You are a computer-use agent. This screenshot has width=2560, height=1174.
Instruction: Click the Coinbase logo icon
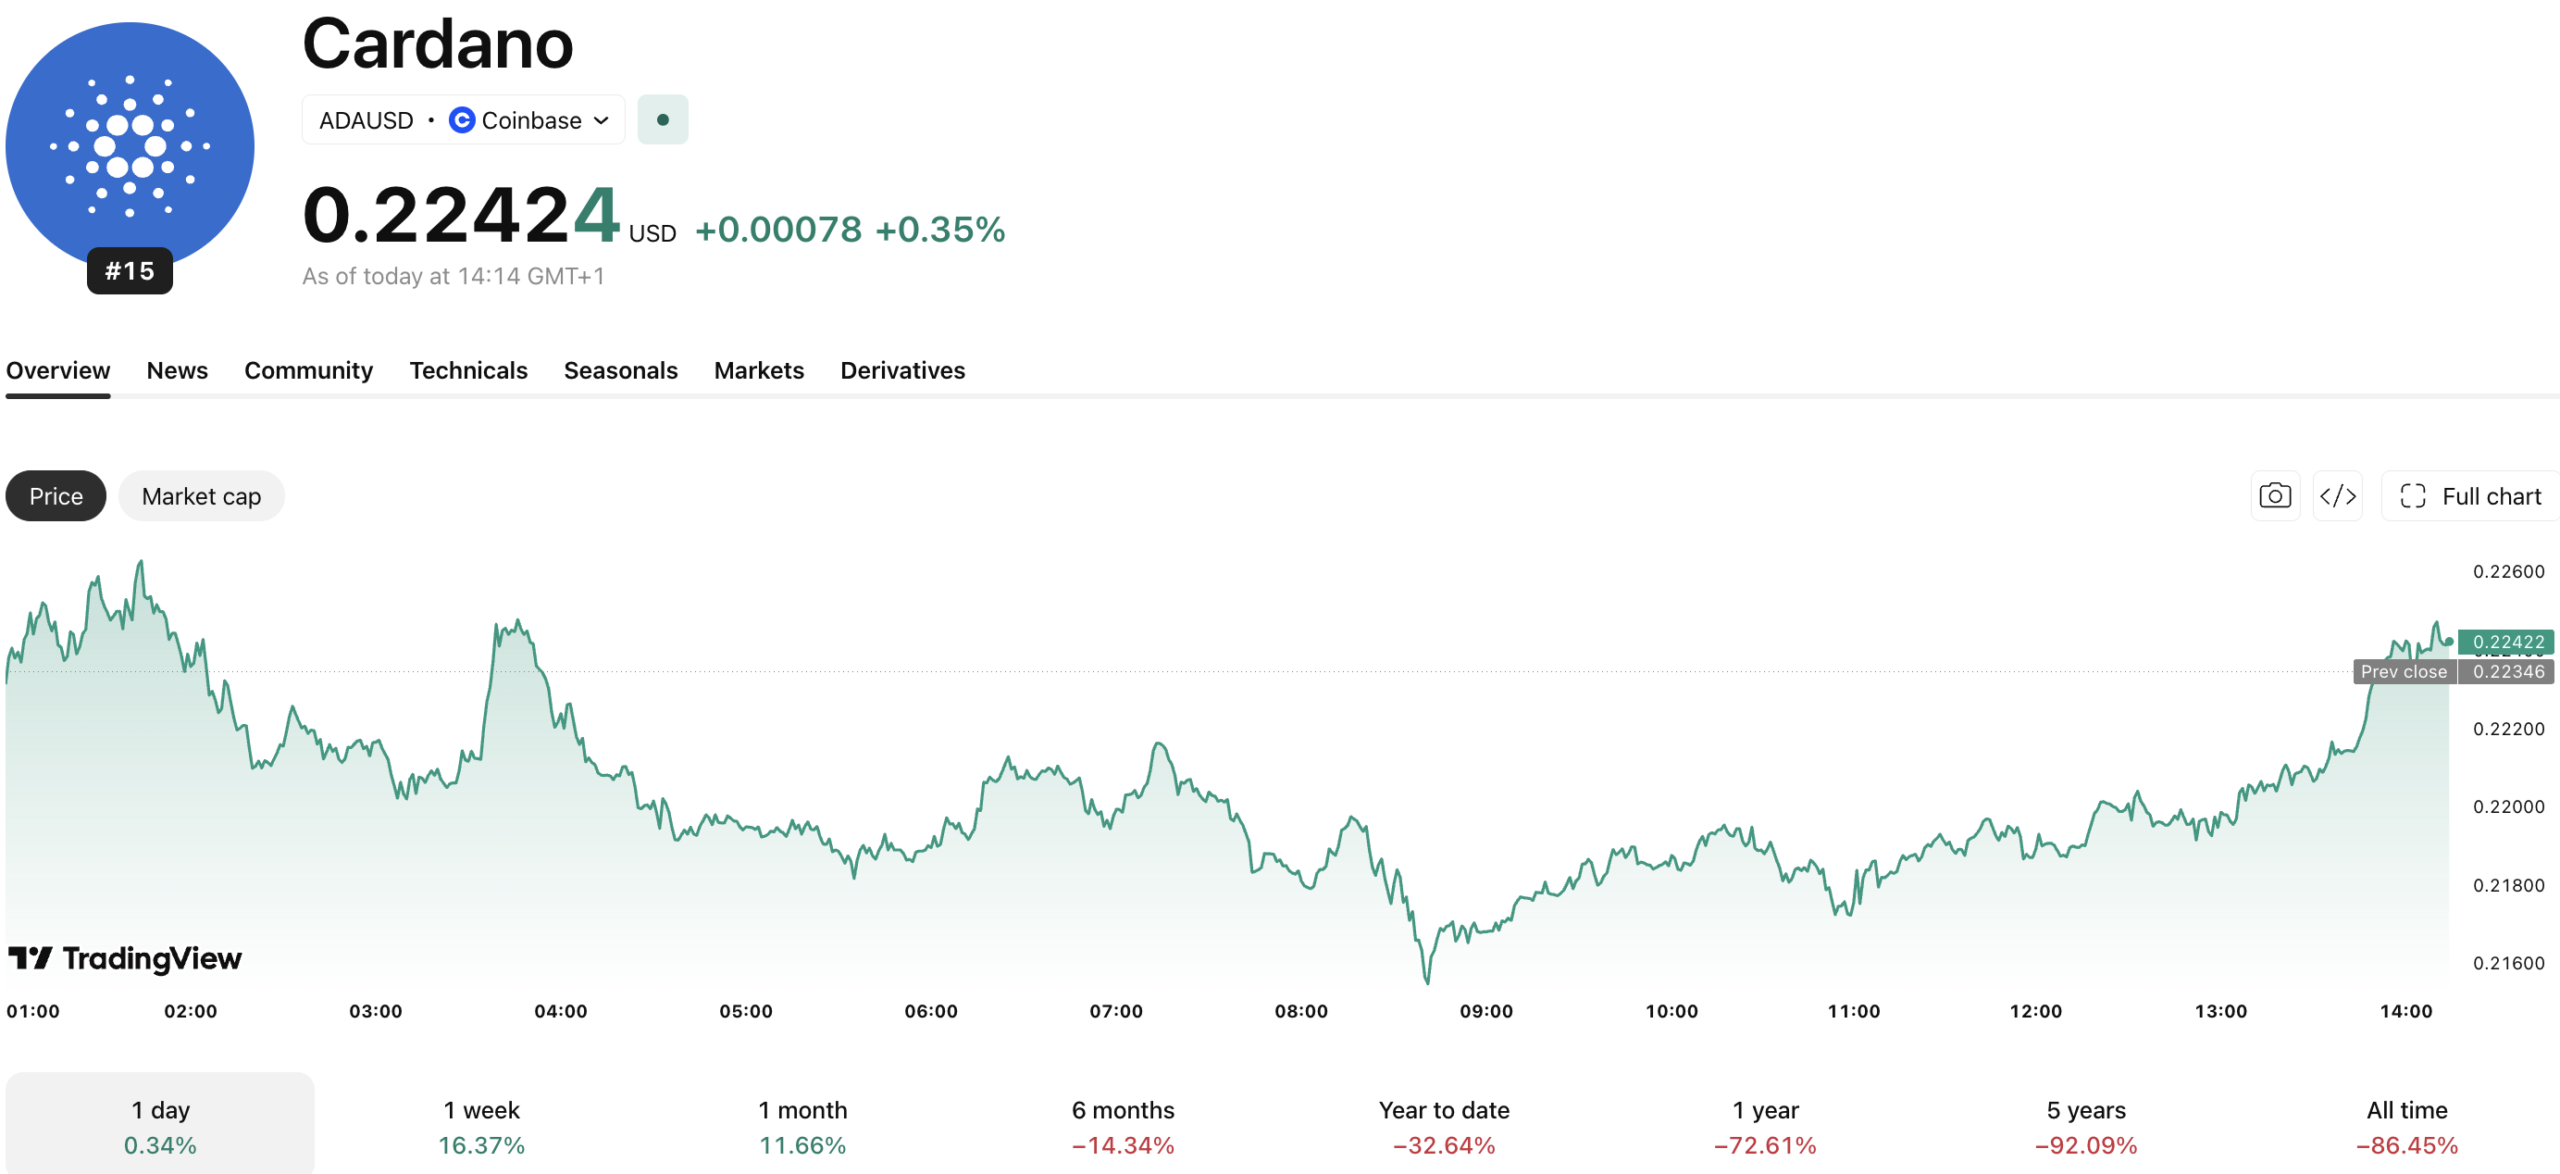462,120
